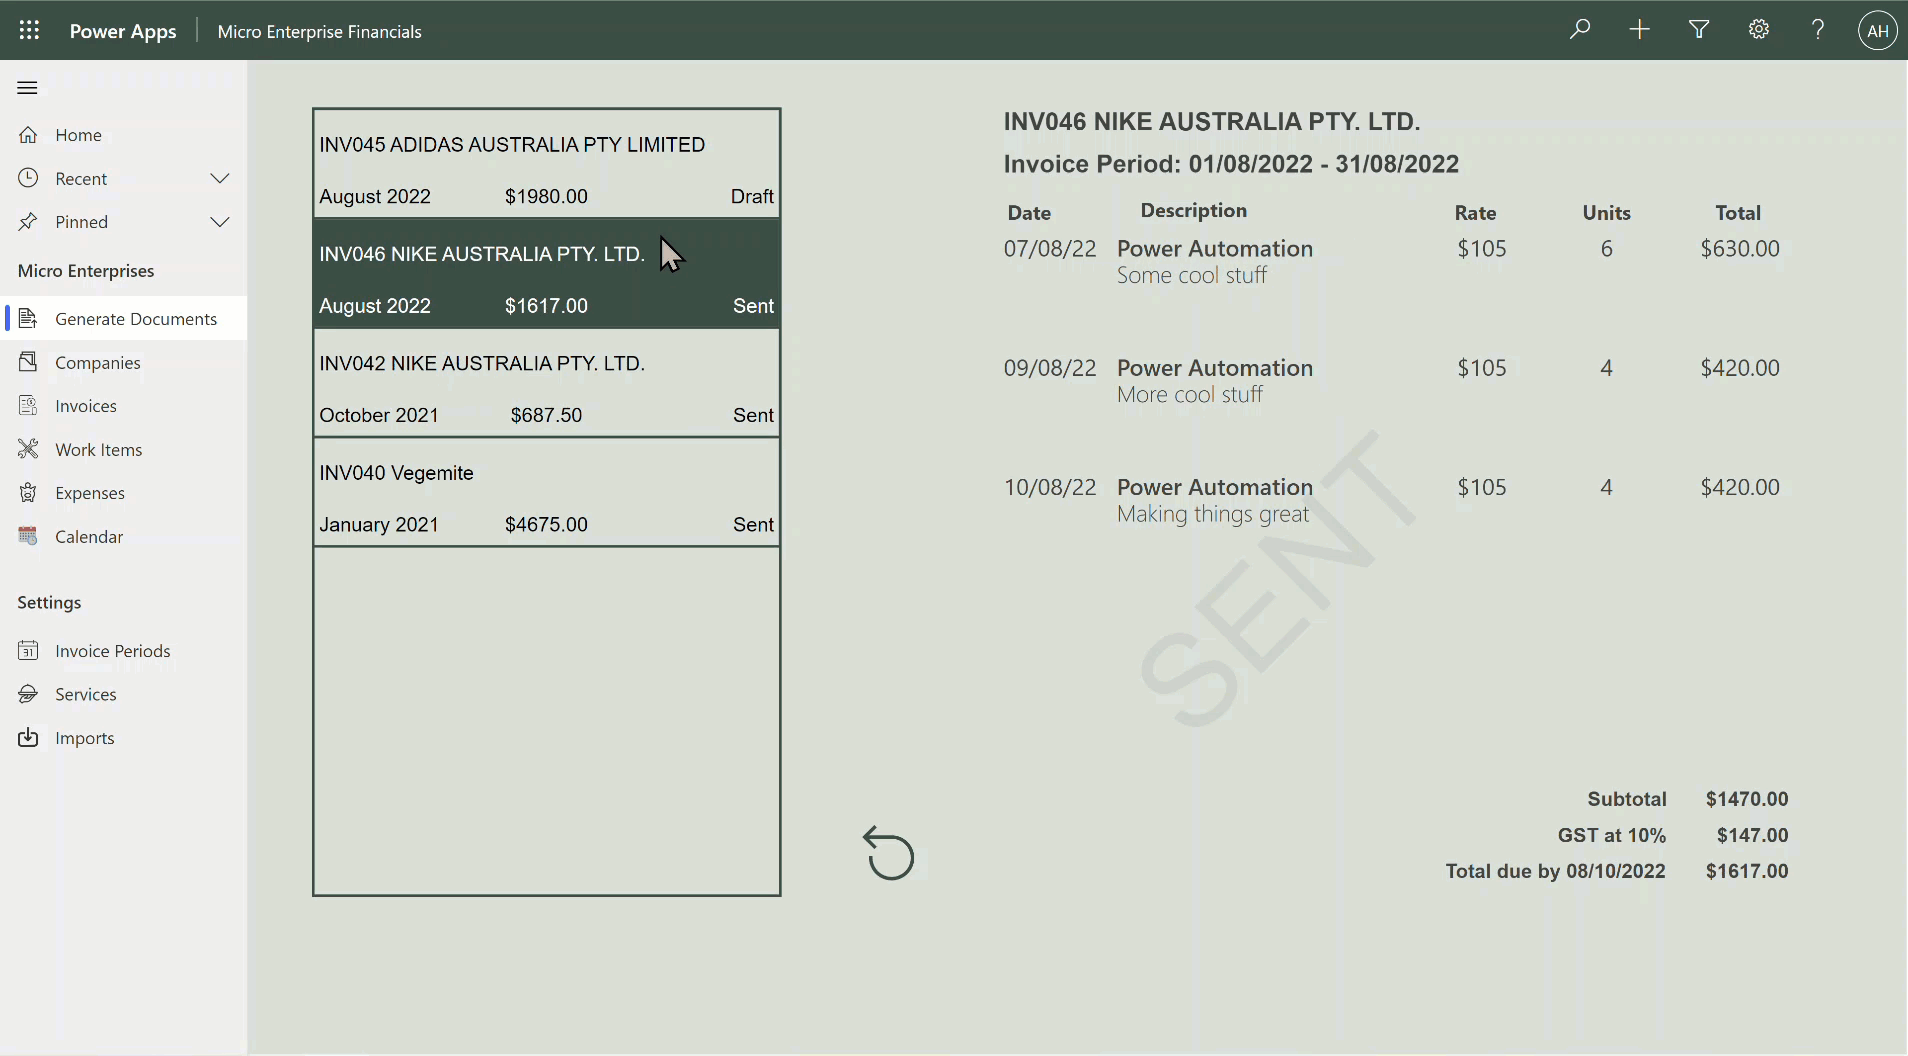The width and height of the screenshot is (1908, 1056).
Task: Open Services settings
Action: [x=124, y=694]
